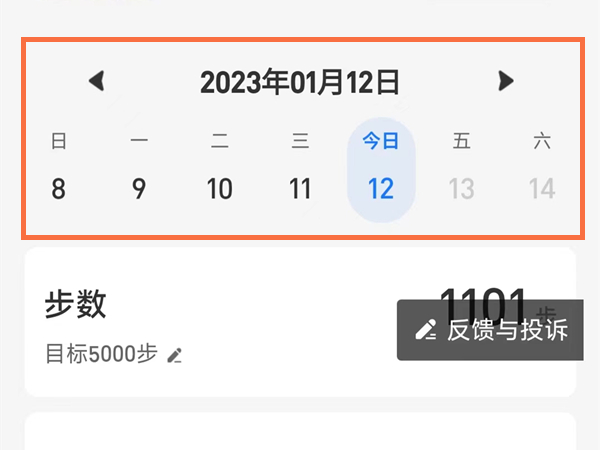The height and width of the screenshot is (450, 600).
Task: Go to next day with right arrow
Action: (x=506, y=81)
